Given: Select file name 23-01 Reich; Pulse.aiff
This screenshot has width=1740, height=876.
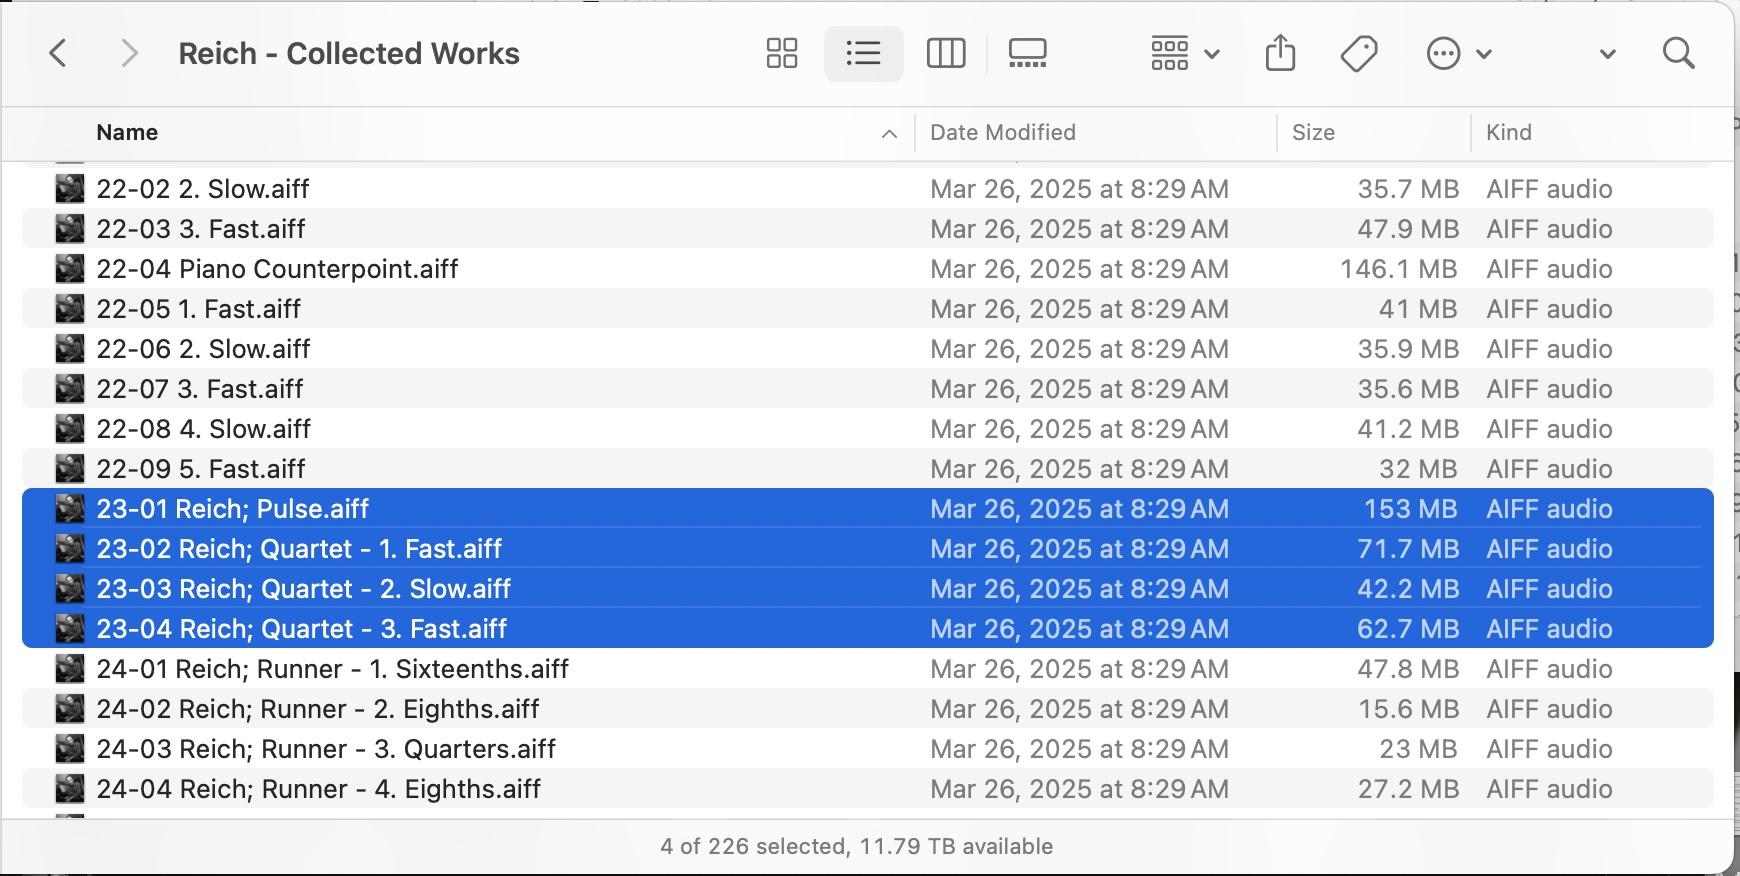Looking at the screenshot, I should point(233,509).
